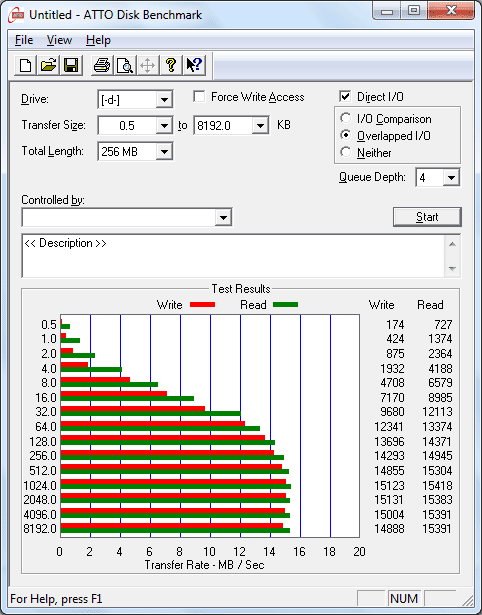Click the read value 12113

437,412
